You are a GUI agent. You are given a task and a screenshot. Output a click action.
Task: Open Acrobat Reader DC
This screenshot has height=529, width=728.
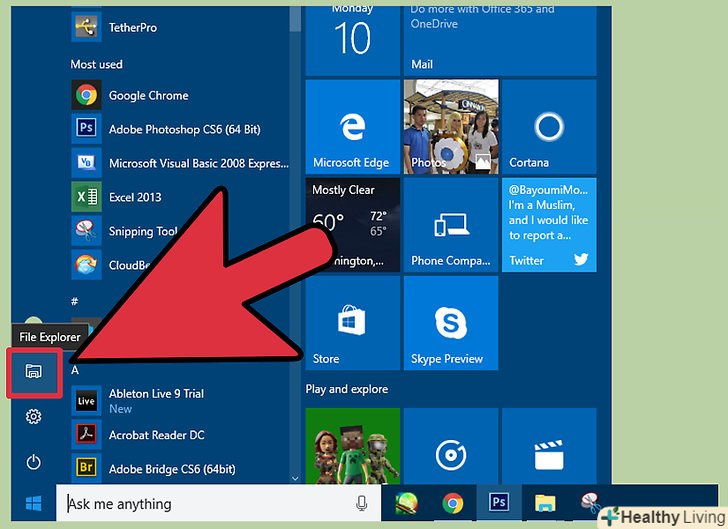155,435
